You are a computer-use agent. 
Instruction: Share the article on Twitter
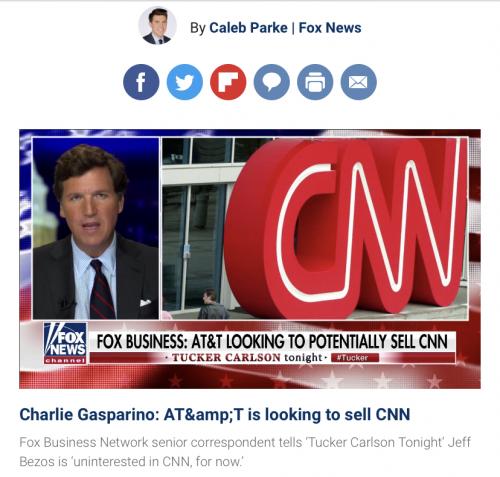(x=185, y=82)
